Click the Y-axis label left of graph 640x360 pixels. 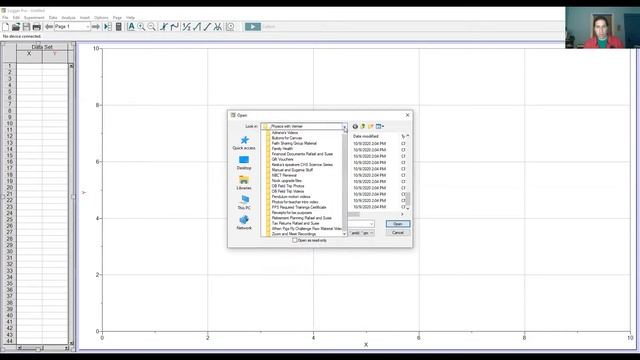pyautogui.click(x=84, y=192)
